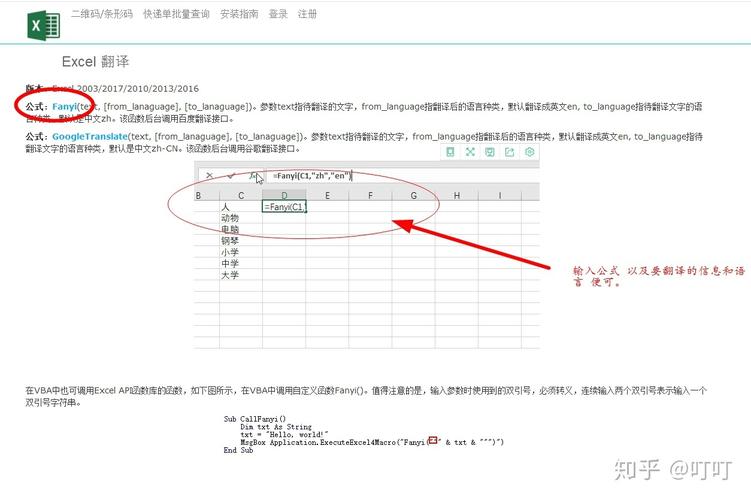Select the cell containing 大学
This screenshot has width=751, height=500.
coord(241,275)
